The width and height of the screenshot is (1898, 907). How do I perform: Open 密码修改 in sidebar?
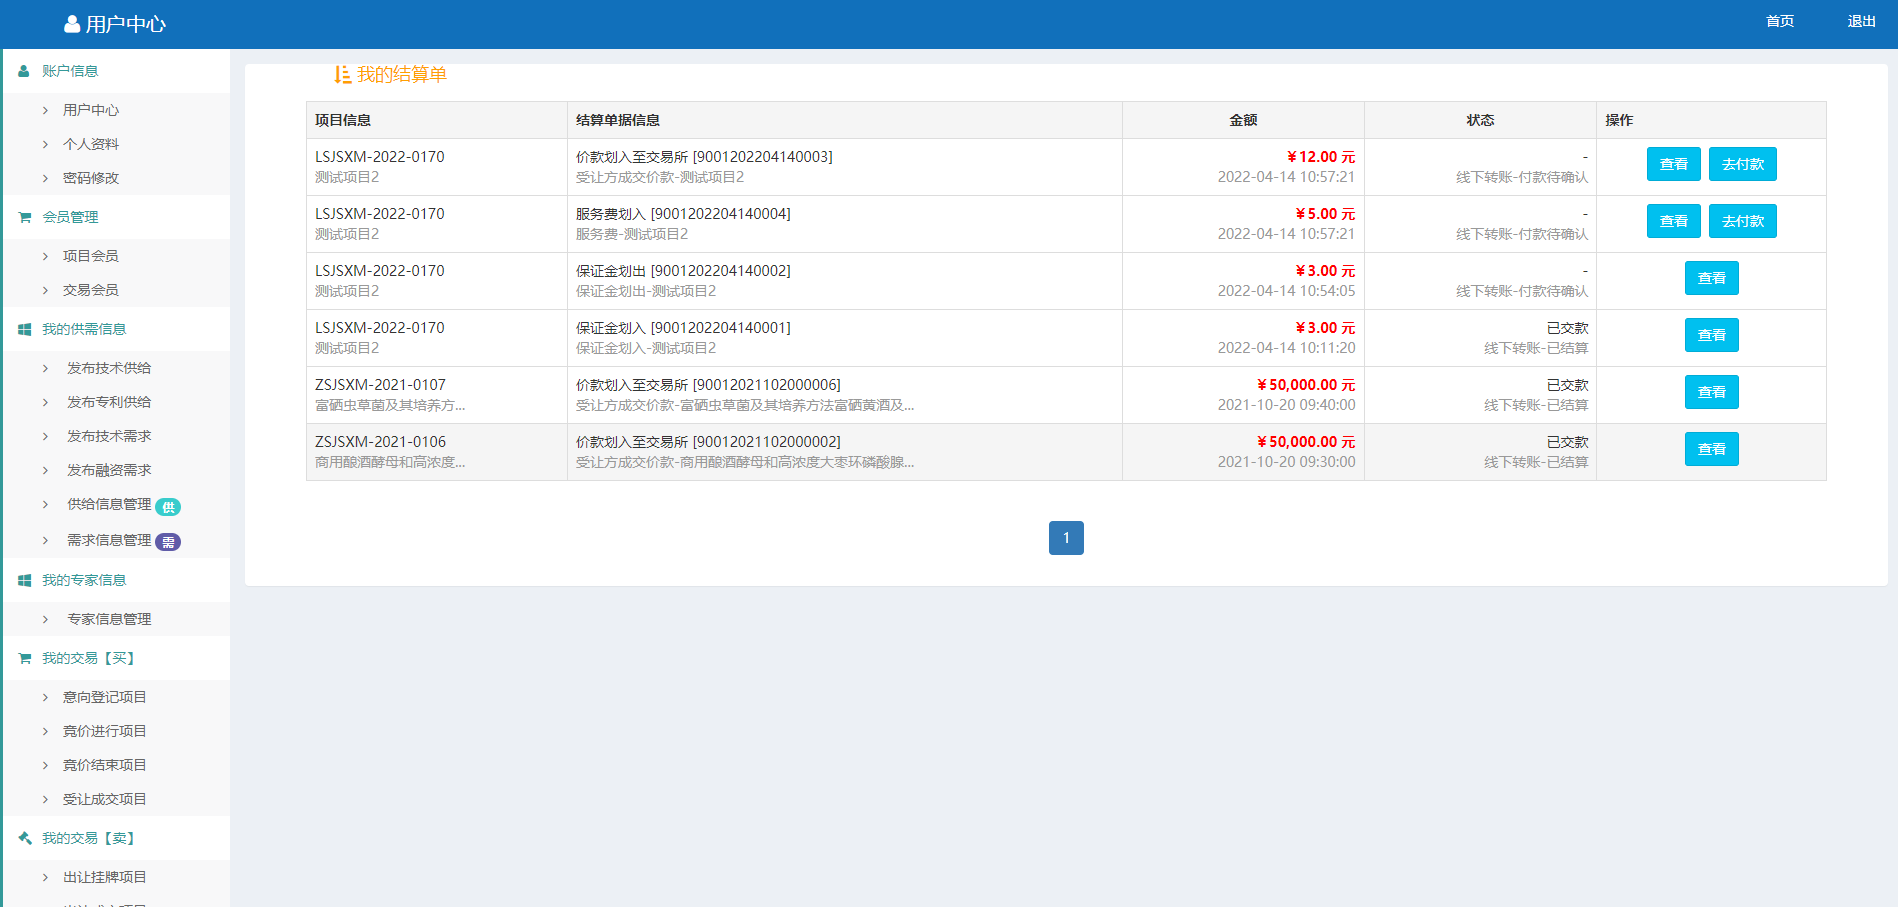91,178
